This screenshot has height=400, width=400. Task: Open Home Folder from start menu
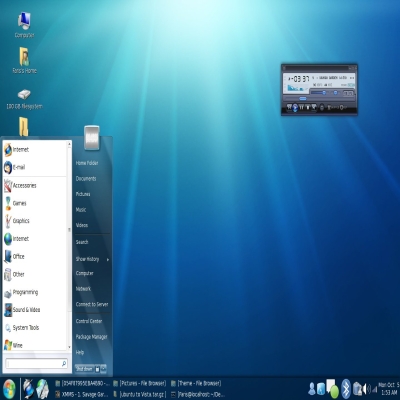pyautogui.click(x=87, y=163)
